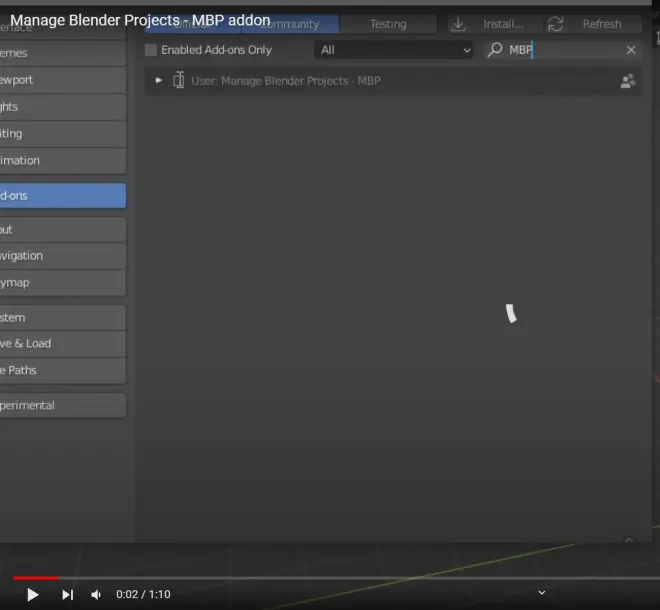Viewport: 660px width, 610px height.
Task: Expand the Manage Blender Projects add-on details
Action: click(x=159, y=80)
